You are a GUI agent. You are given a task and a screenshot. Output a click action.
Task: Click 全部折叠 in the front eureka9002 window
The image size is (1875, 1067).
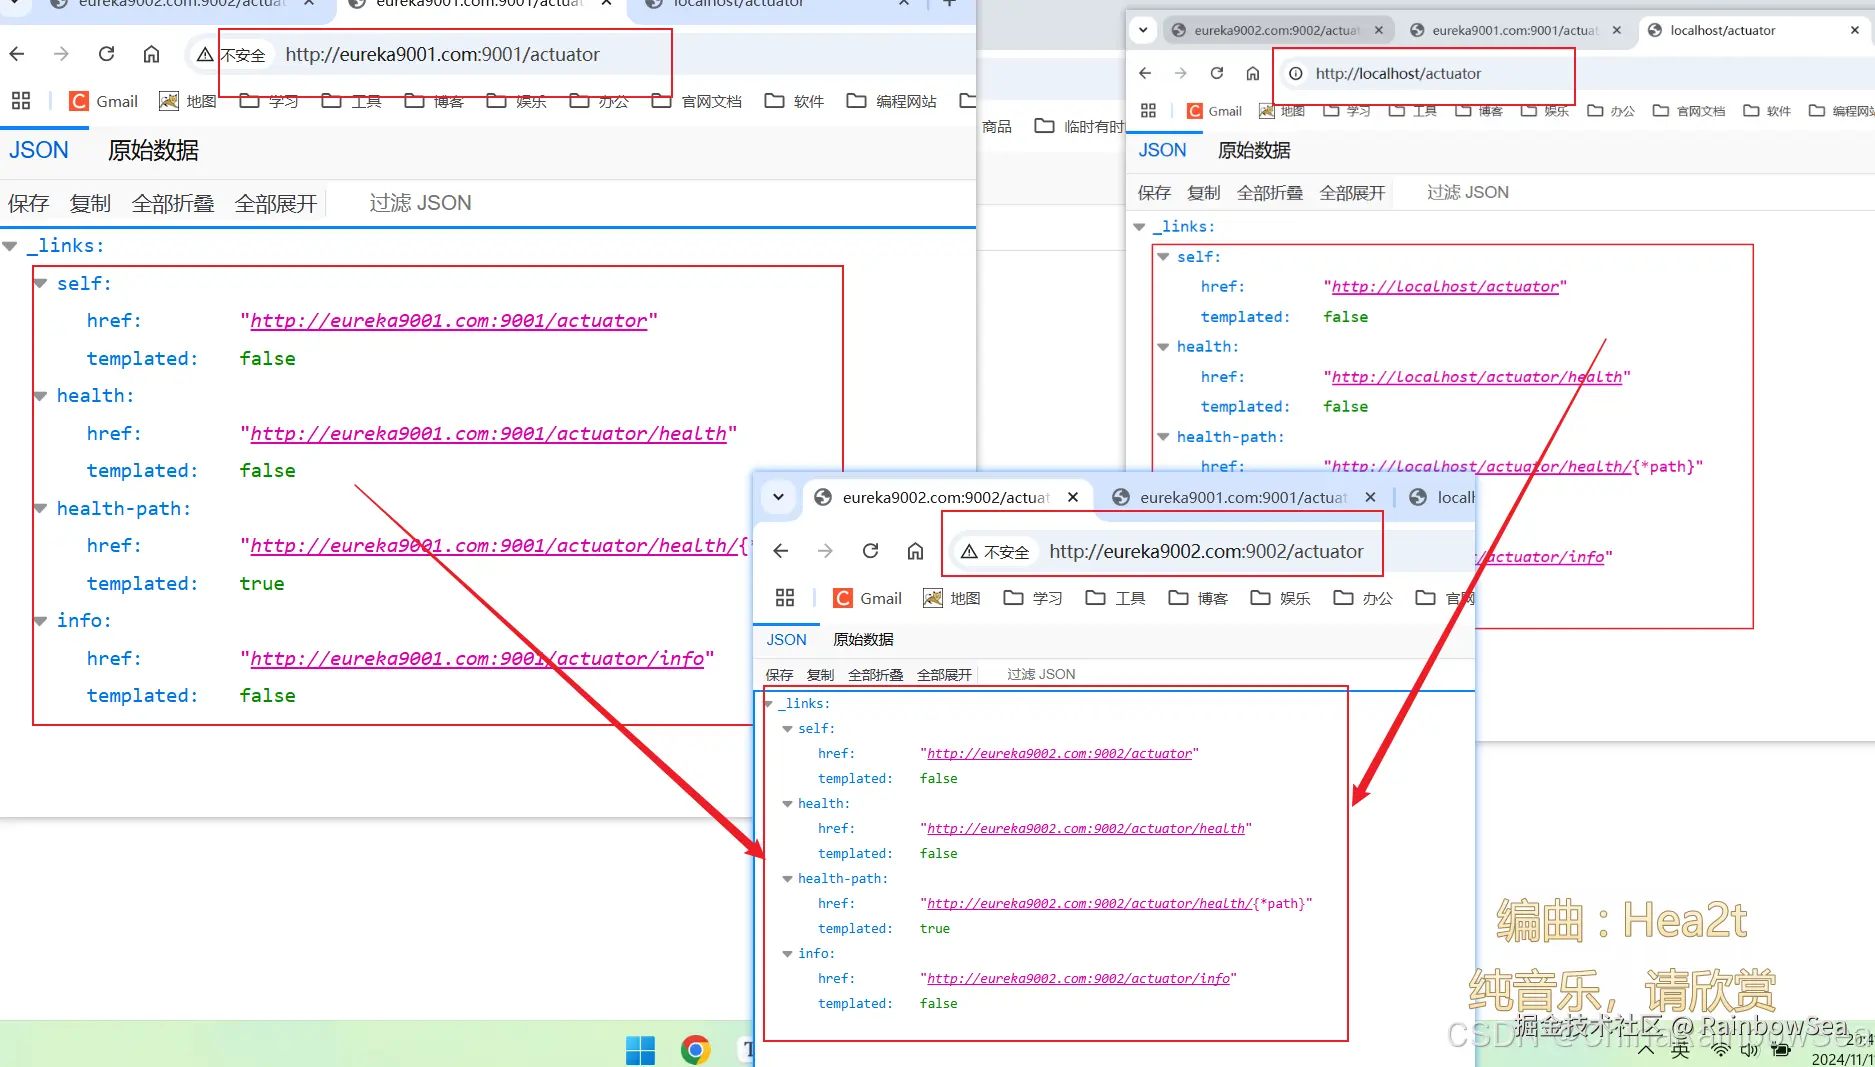click(x=875, y=675)
